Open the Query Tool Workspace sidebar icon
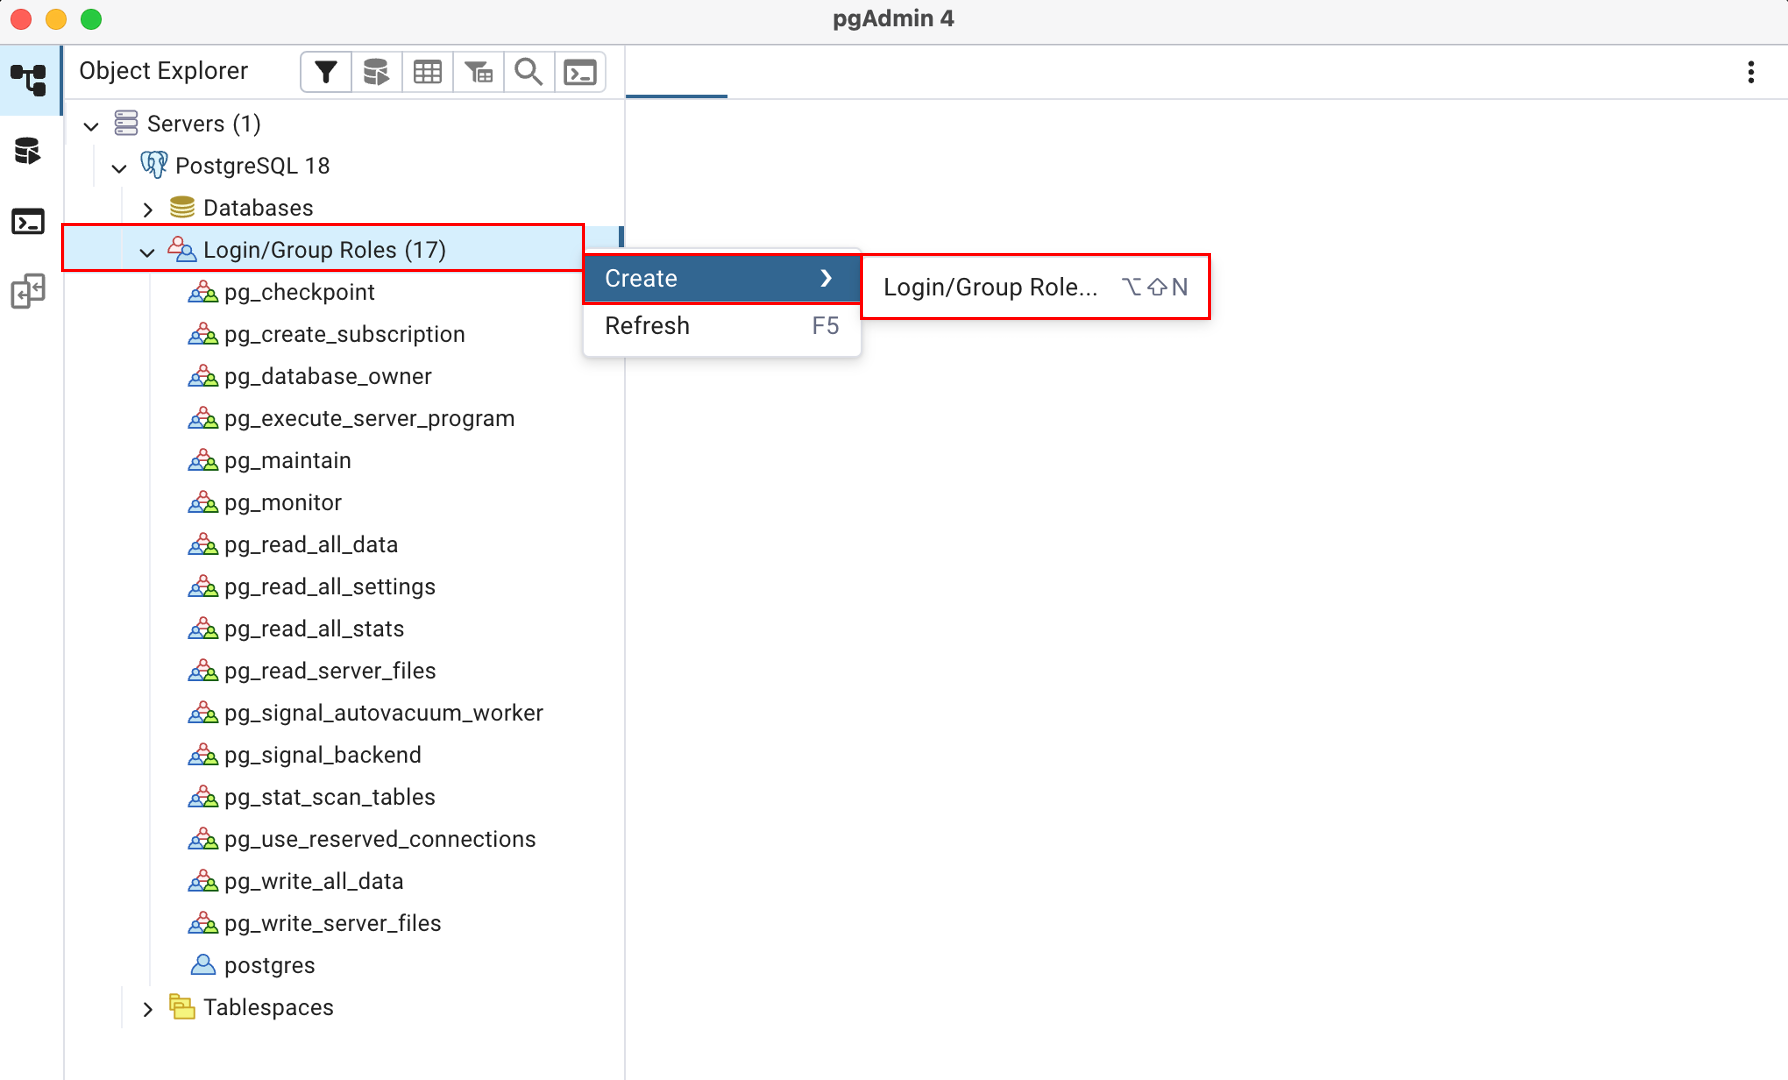Image resolution: width=1788 pixels, height=1080 pixels. (x=29, y=151)
